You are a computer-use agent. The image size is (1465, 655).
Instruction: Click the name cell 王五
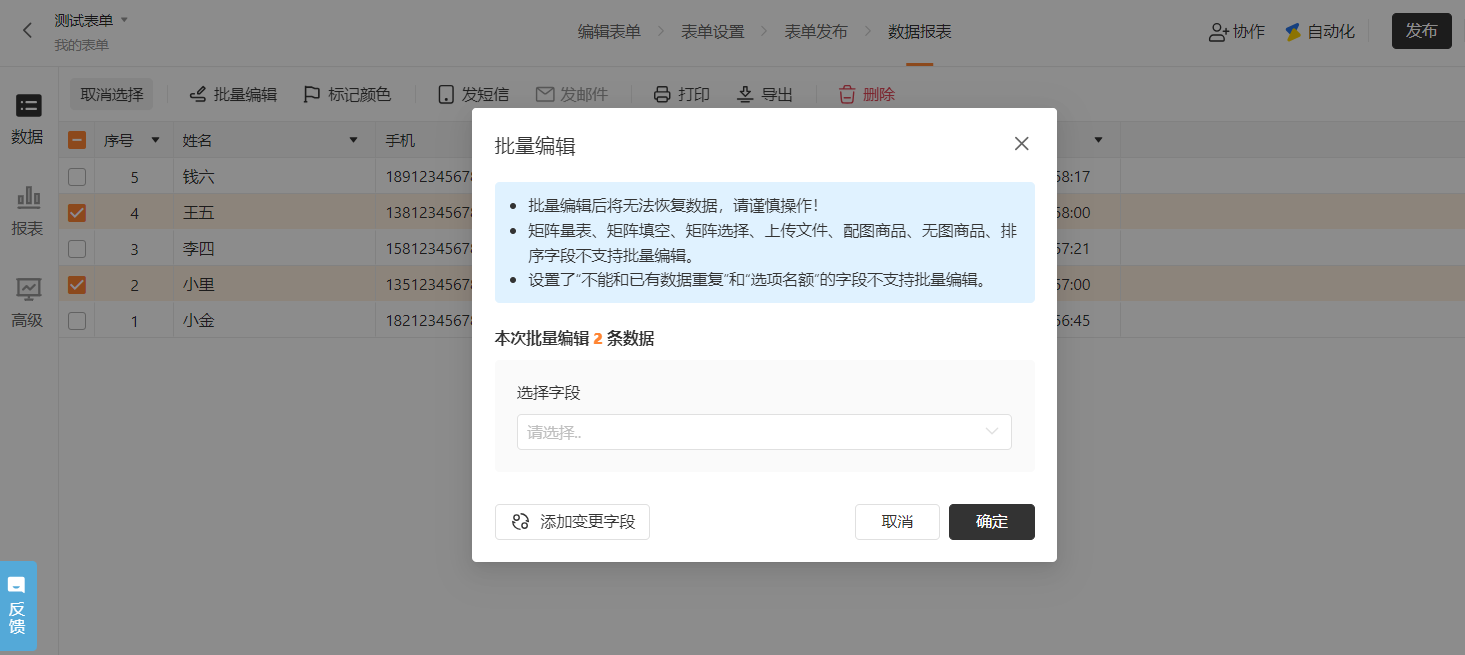[198, 213]
